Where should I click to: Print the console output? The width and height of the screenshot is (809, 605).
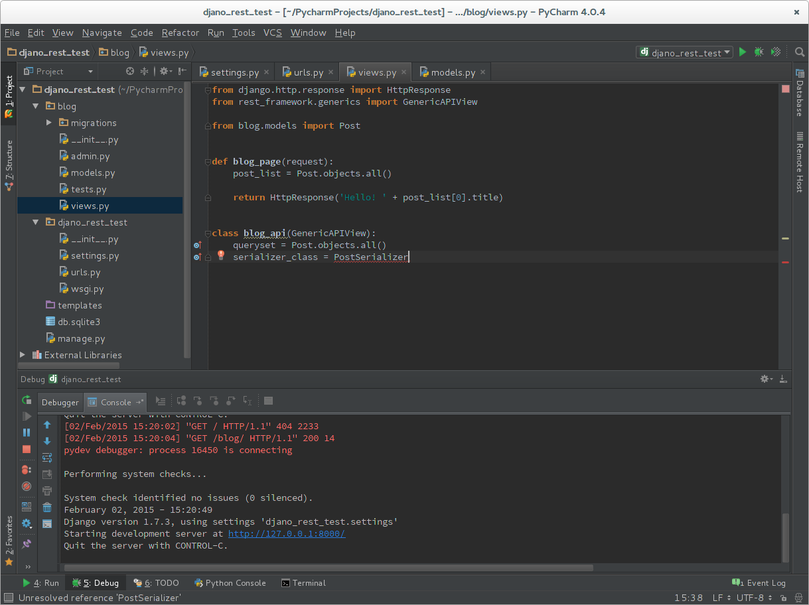pos(47,490)
